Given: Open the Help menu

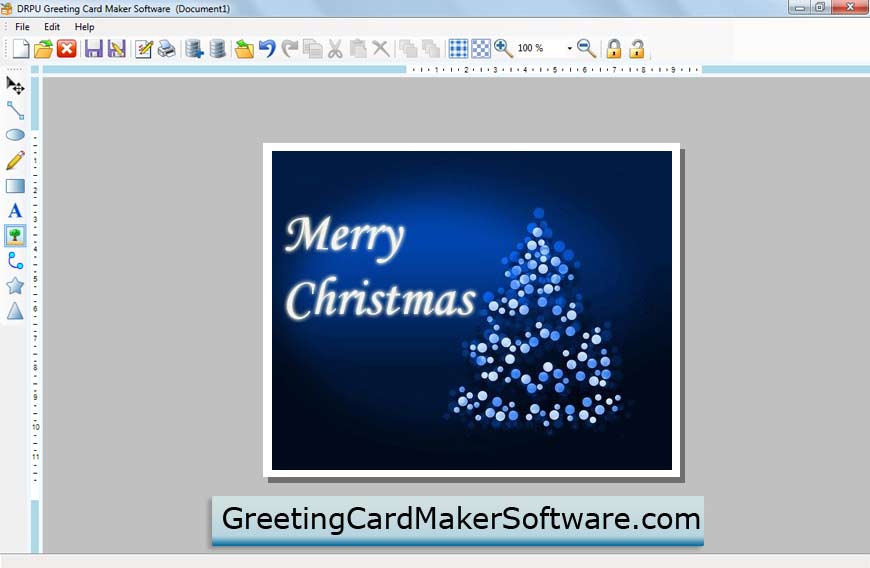Looking at the screenshot, I should pos(84,27).
